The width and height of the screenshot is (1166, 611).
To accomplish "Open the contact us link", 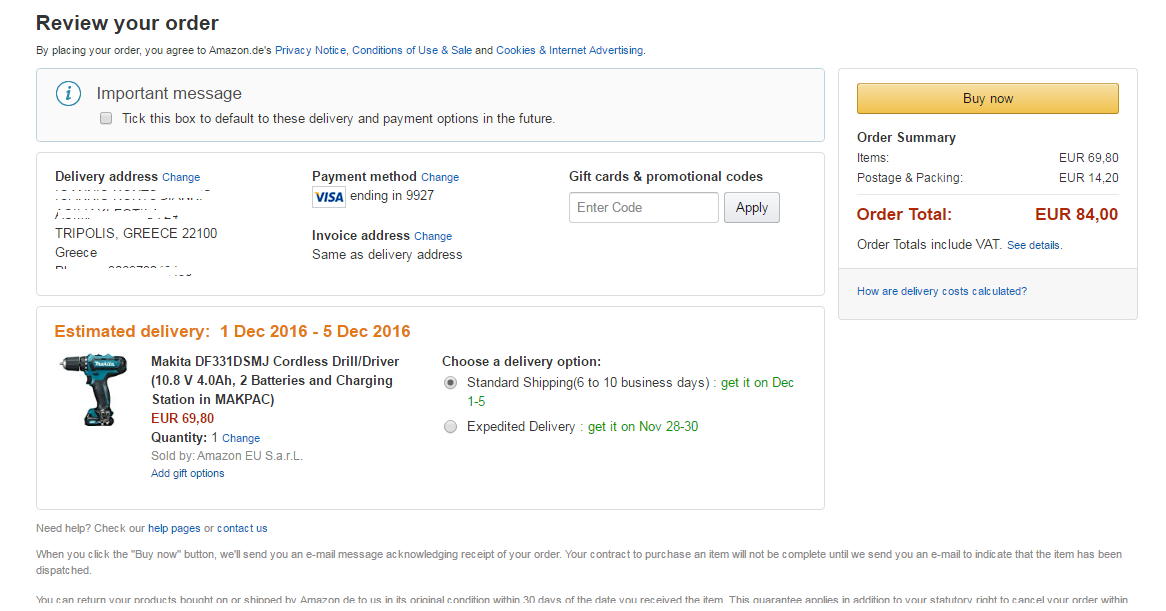I will (242, 528).
